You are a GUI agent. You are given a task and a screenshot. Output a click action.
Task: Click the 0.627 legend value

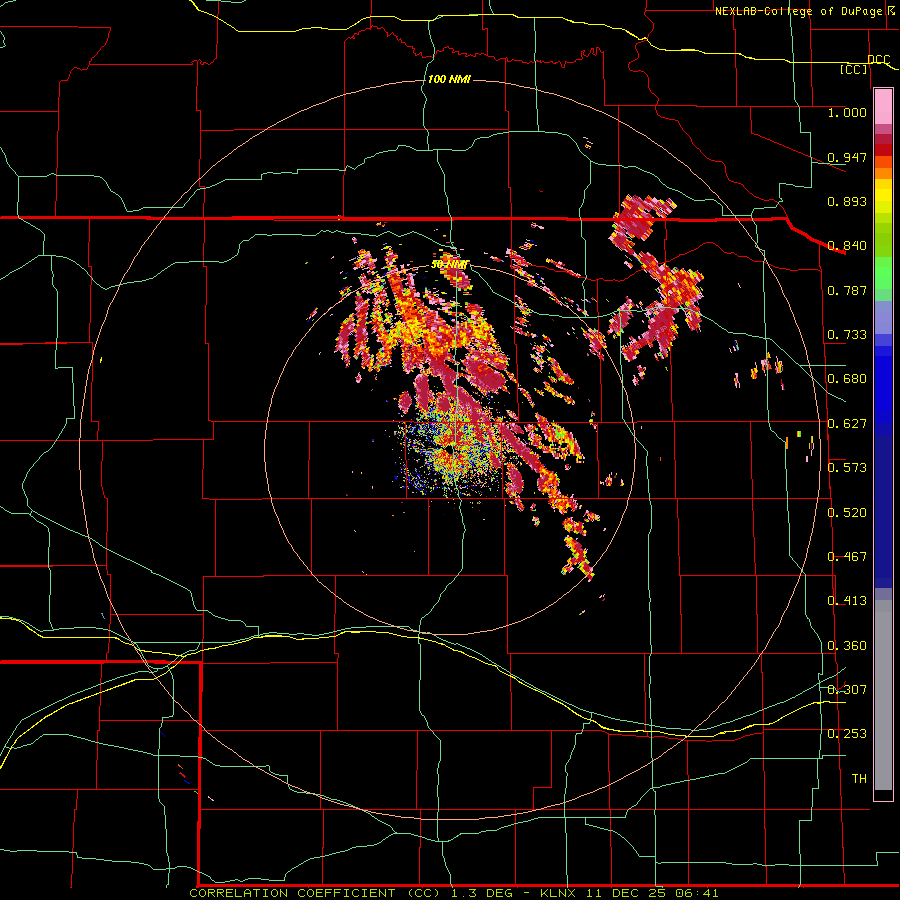click(x=847, y=424)
